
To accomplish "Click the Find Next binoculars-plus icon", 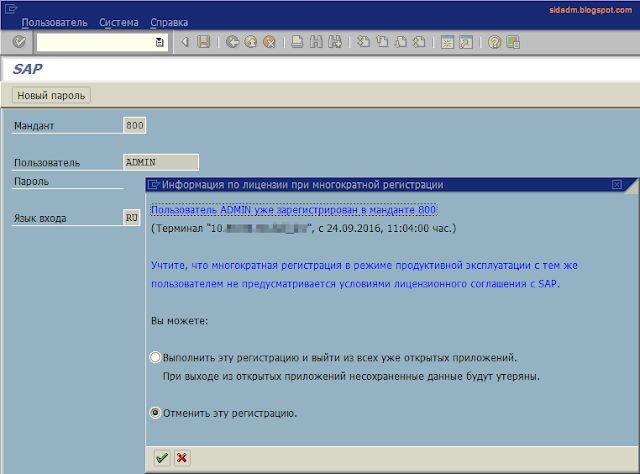I will click(x=335, y=42).
